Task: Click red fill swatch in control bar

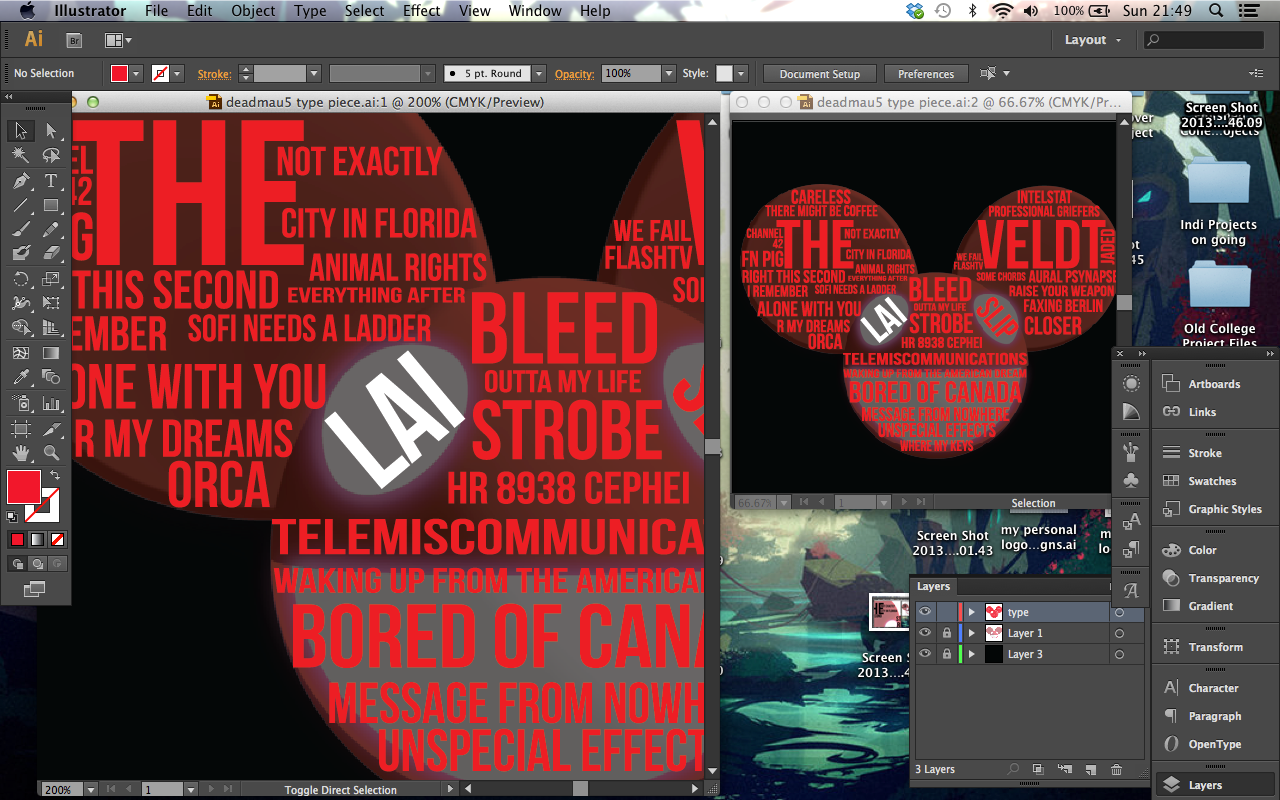Action: [119, 74]
